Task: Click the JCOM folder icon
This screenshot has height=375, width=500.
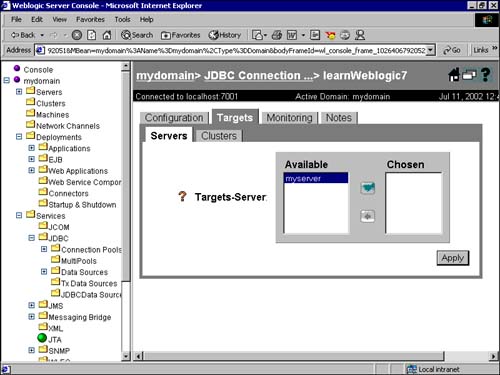Action: 43,225
